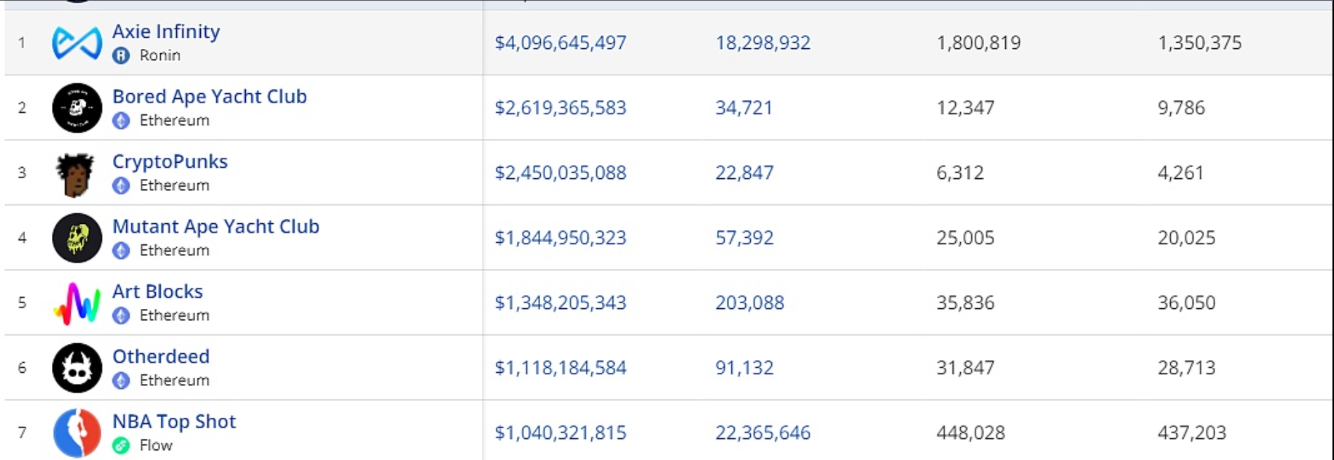This screenshot has height=460, width=1334.
Task: Select the Art Blocks collection name
Action: (157, 292)
